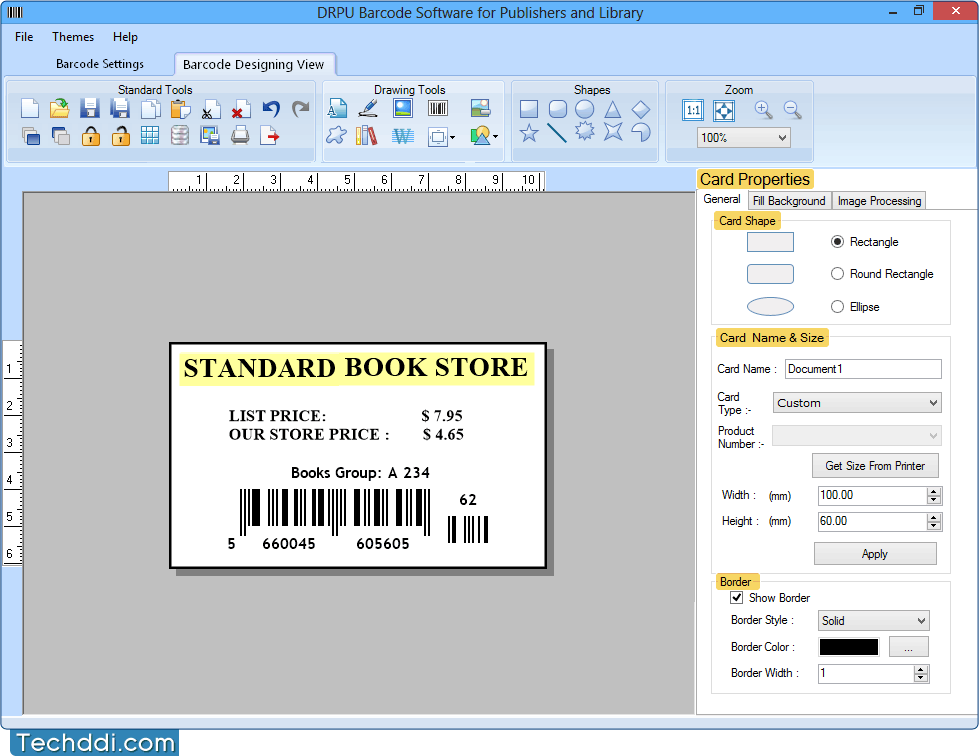The image size is (979, 756).
Task: Click the Border Width value field
Action: (867, 673)
